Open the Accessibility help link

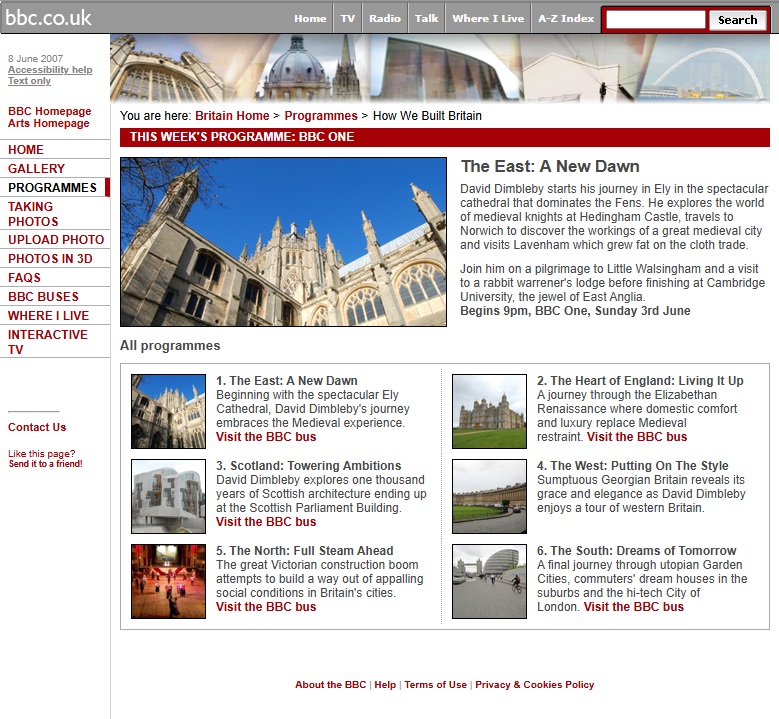point(50,70)
